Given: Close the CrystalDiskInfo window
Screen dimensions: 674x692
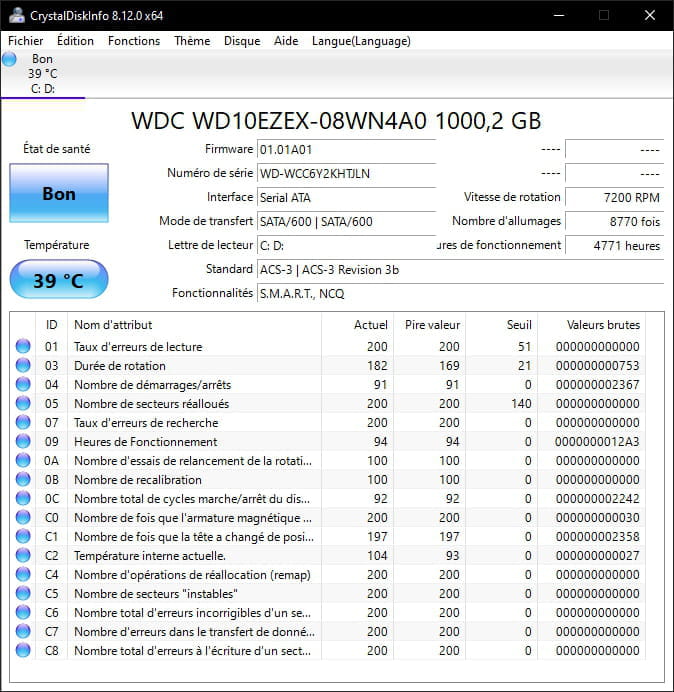Looking at the screenshot, I should coord(650,15).
